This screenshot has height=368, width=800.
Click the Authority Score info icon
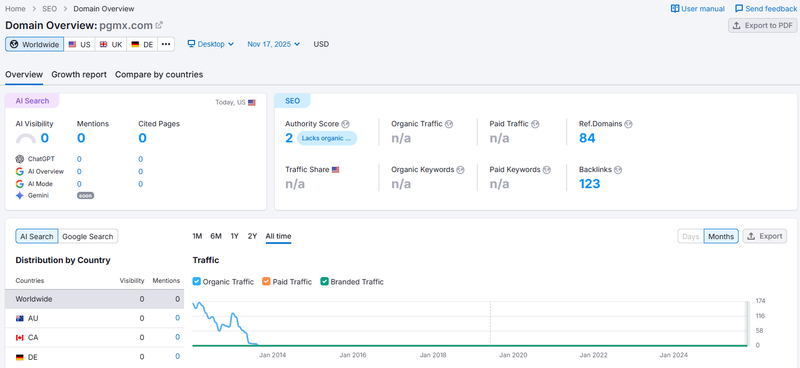tap(345, 124)
